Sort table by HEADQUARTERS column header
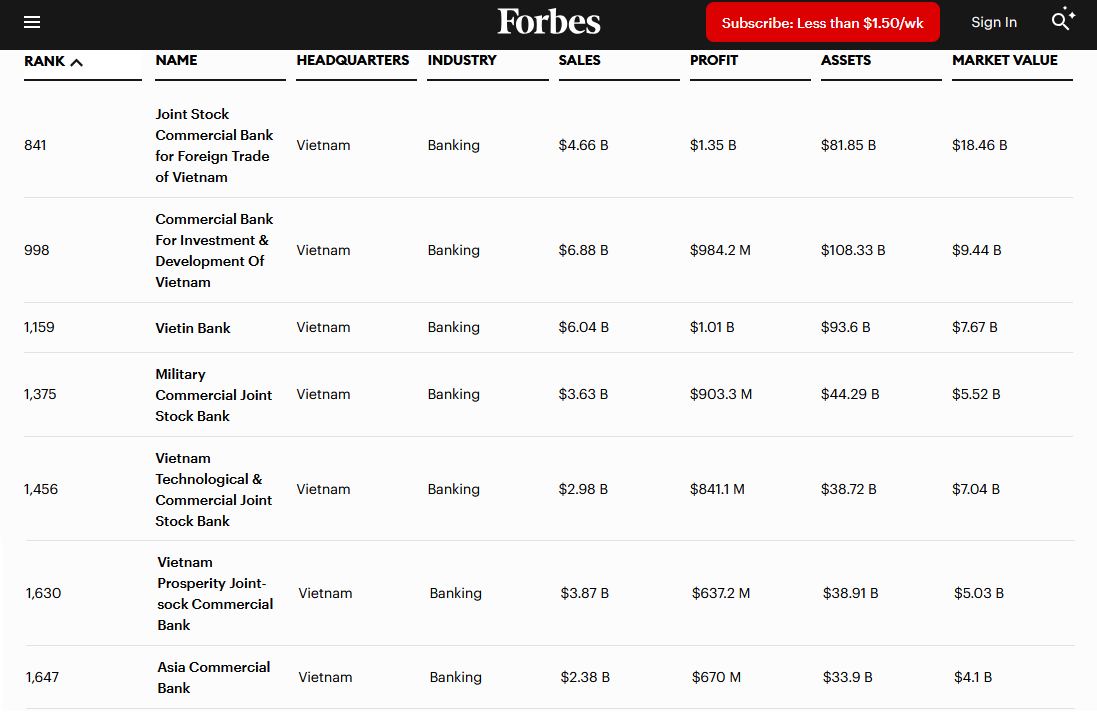Screen dimensions: 1097x714 coord(353,60)
